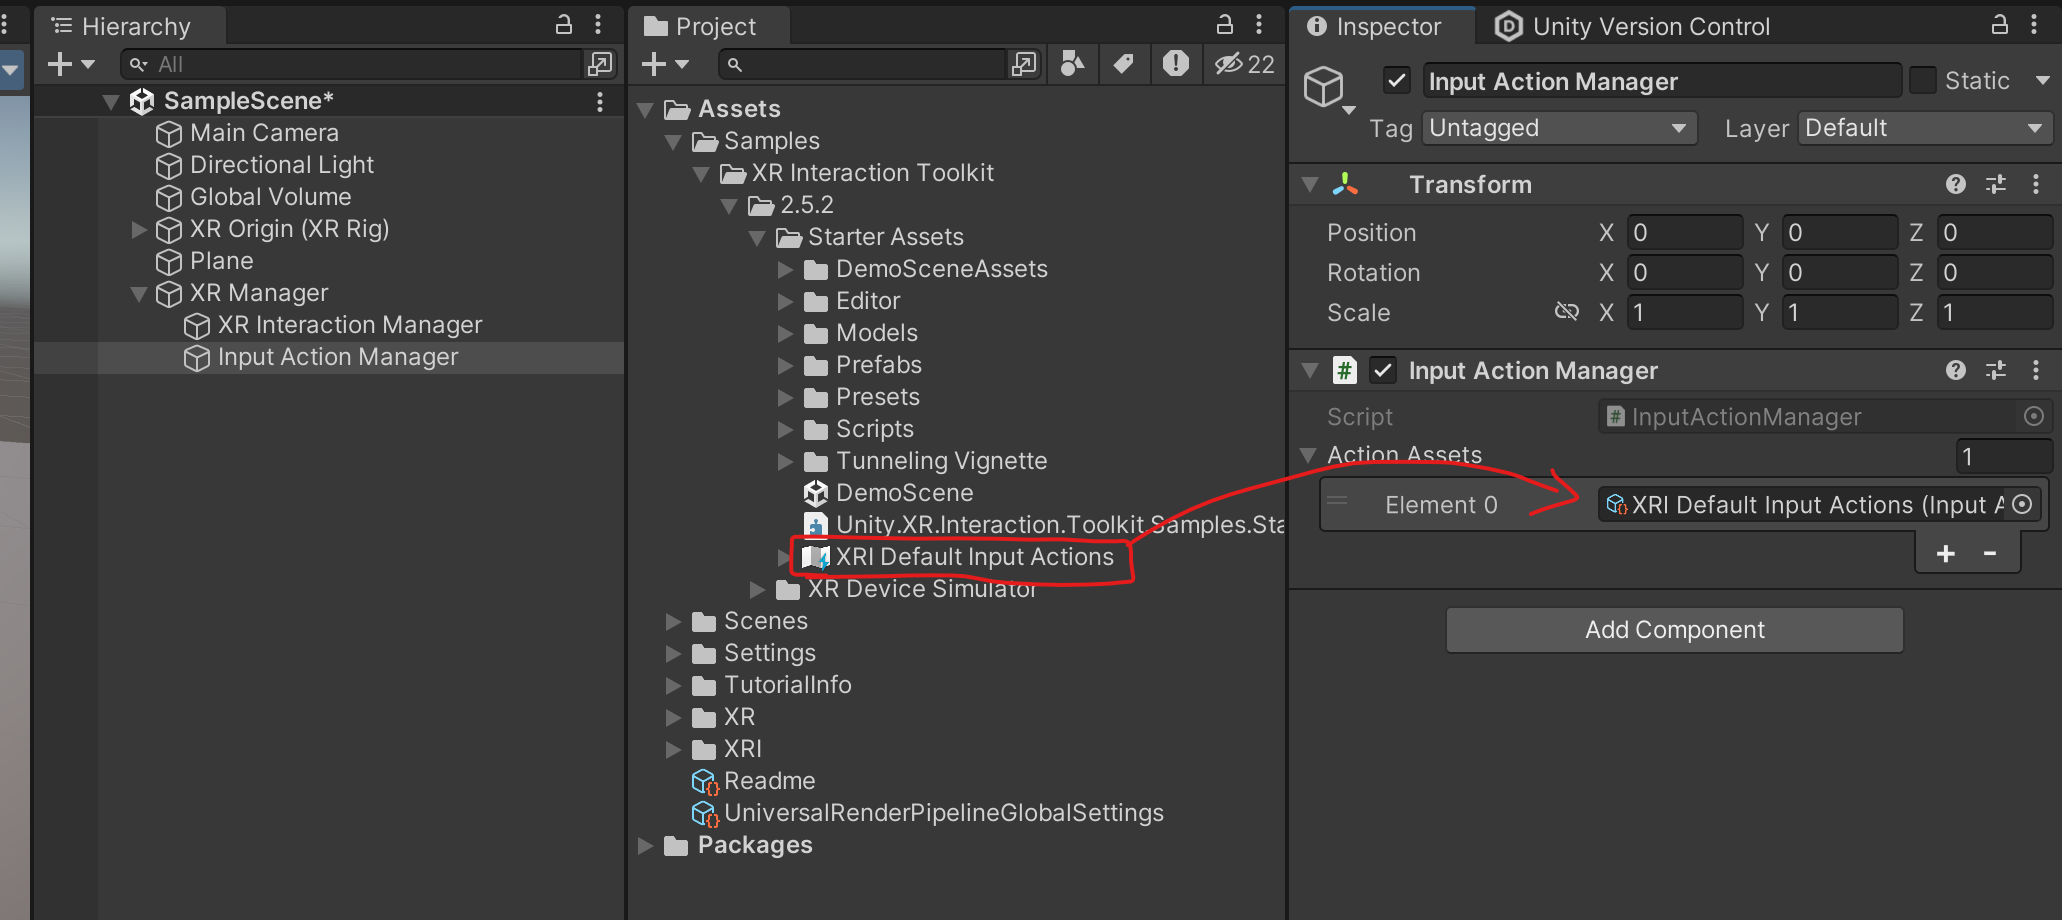The width and height of the screenshot is (2062, 920).
Task: Toggle hidden packages visibility (22)
Action: (x=1245, y=64)
